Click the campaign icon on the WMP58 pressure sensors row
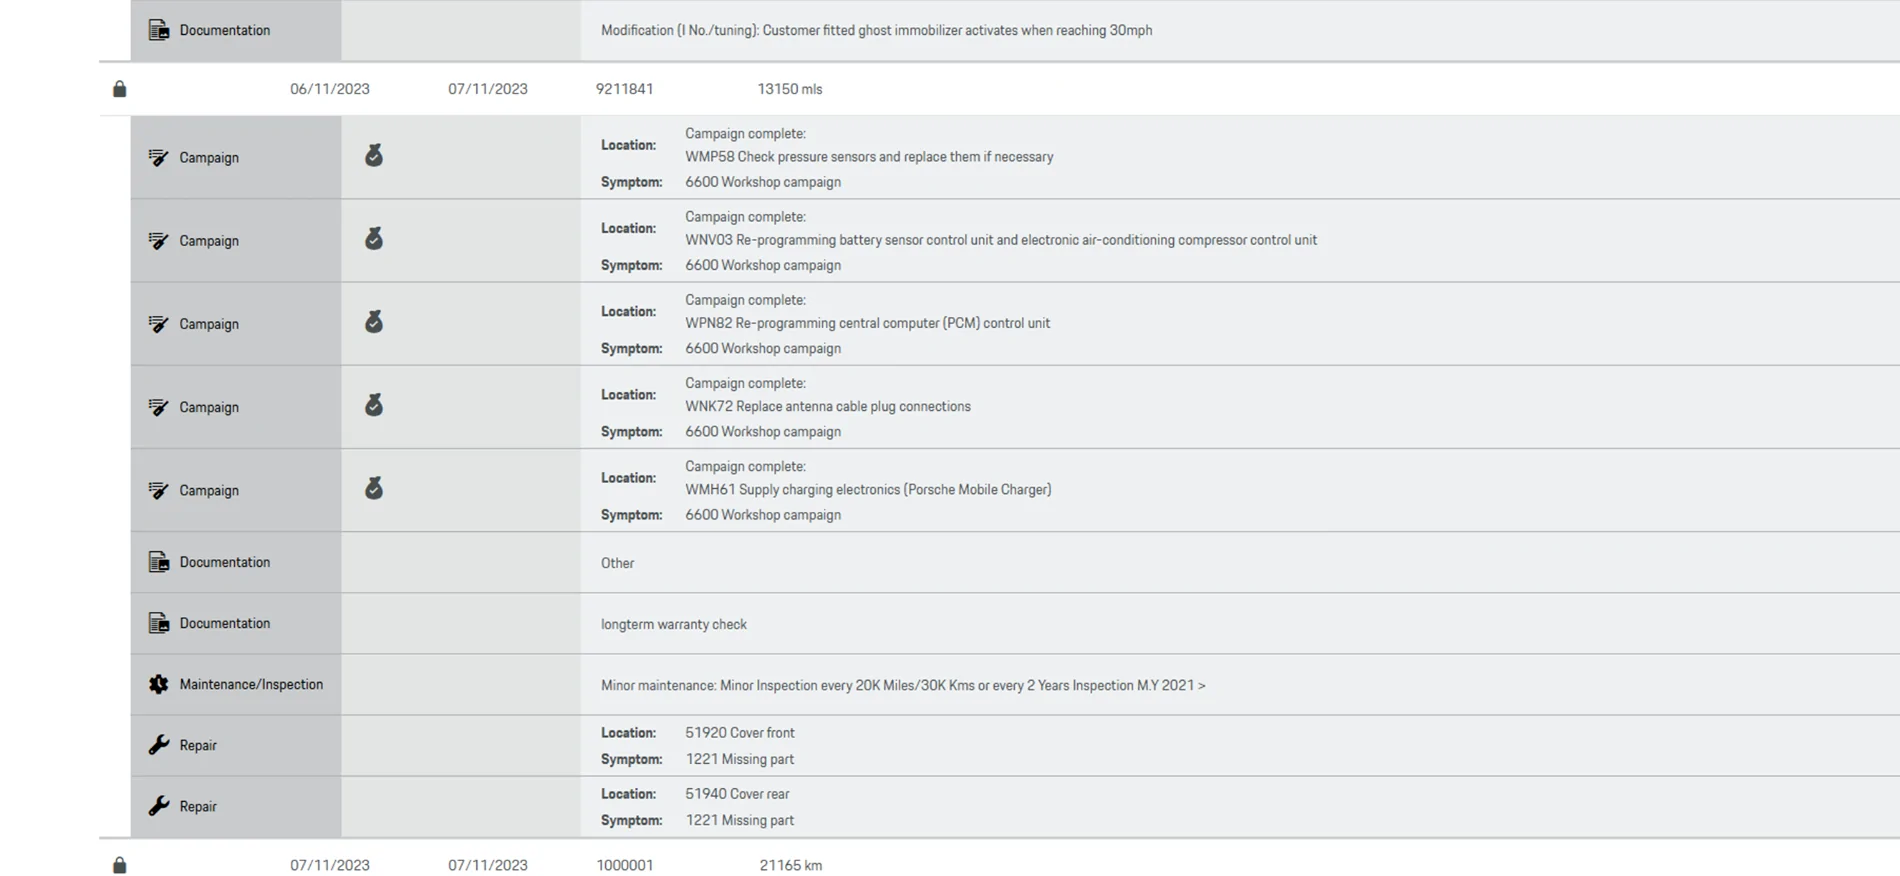The height and width of the screenshot is (876, 1900). pos(159,157)
